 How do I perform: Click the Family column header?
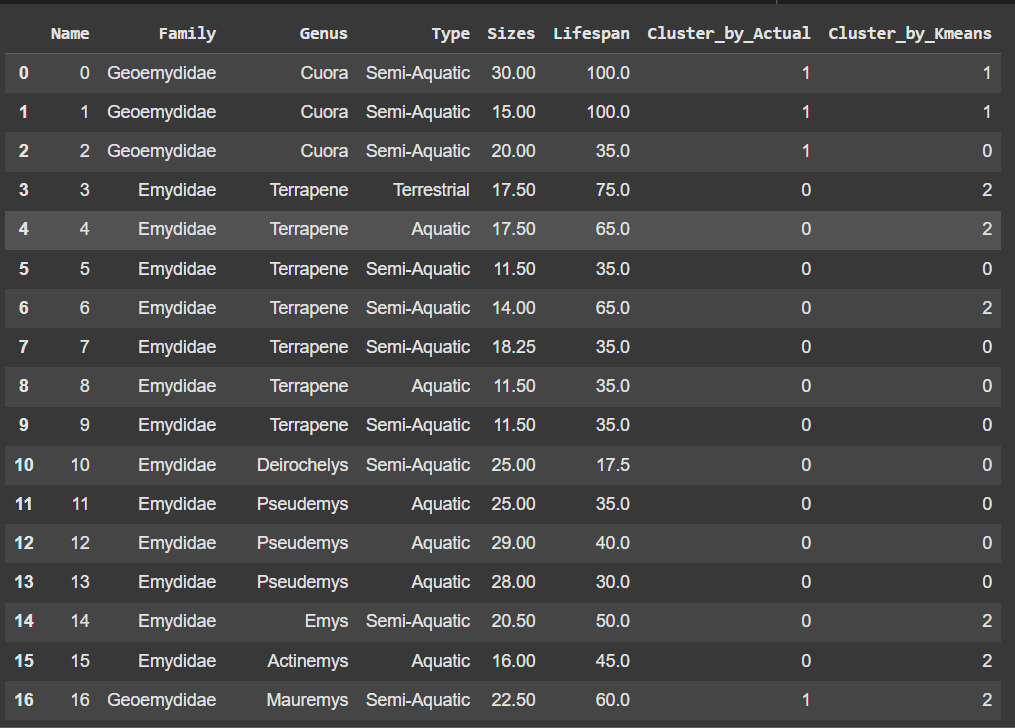coord(187,34)
